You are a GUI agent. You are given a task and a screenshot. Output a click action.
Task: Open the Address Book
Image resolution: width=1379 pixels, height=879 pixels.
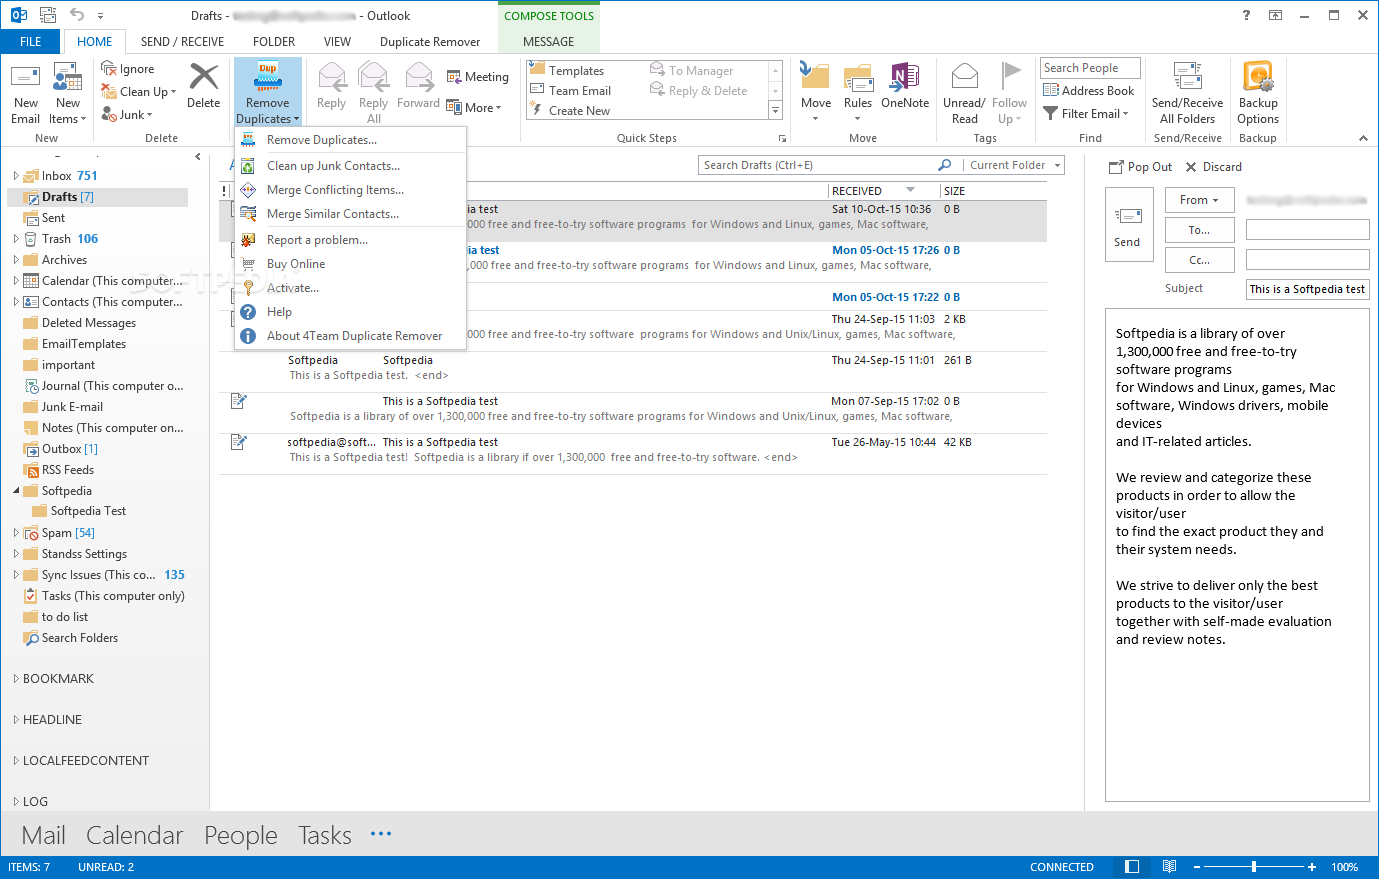tap(1088, 90)
